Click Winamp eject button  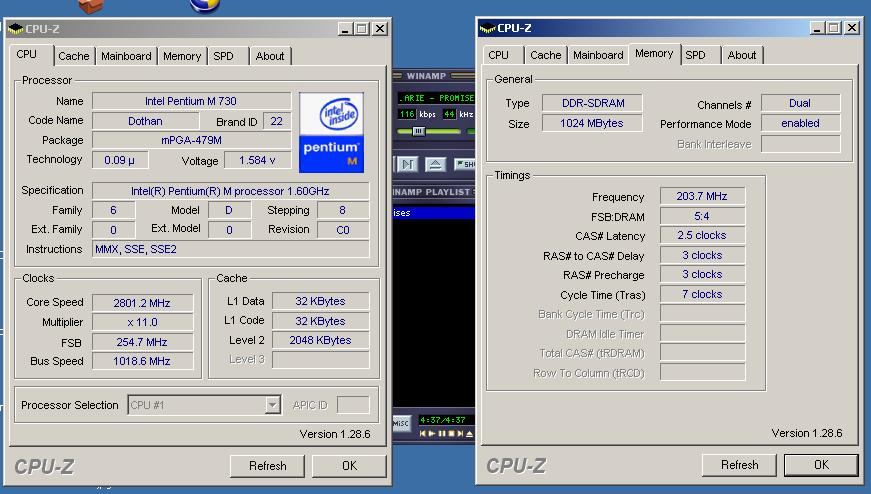point(436,164)
